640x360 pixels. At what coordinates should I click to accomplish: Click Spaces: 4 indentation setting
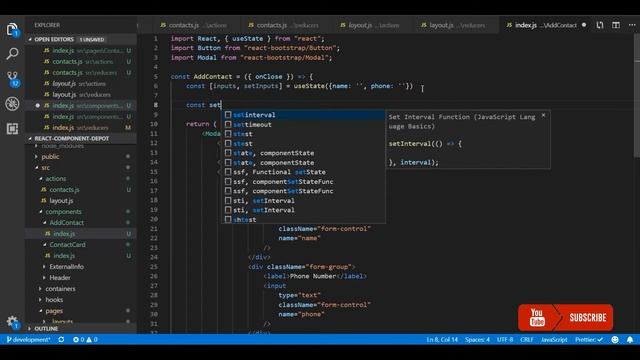pos(477,340)
